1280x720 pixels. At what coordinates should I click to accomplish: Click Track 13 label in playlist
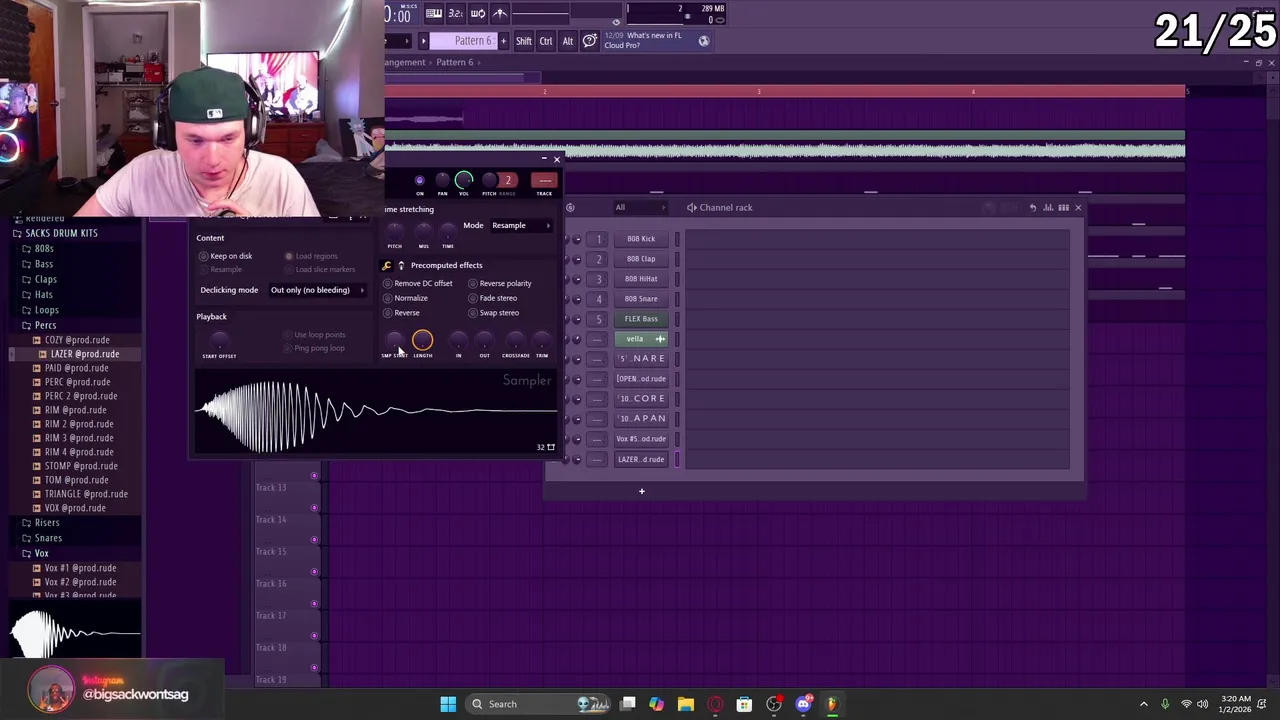[x=270, y=487]
